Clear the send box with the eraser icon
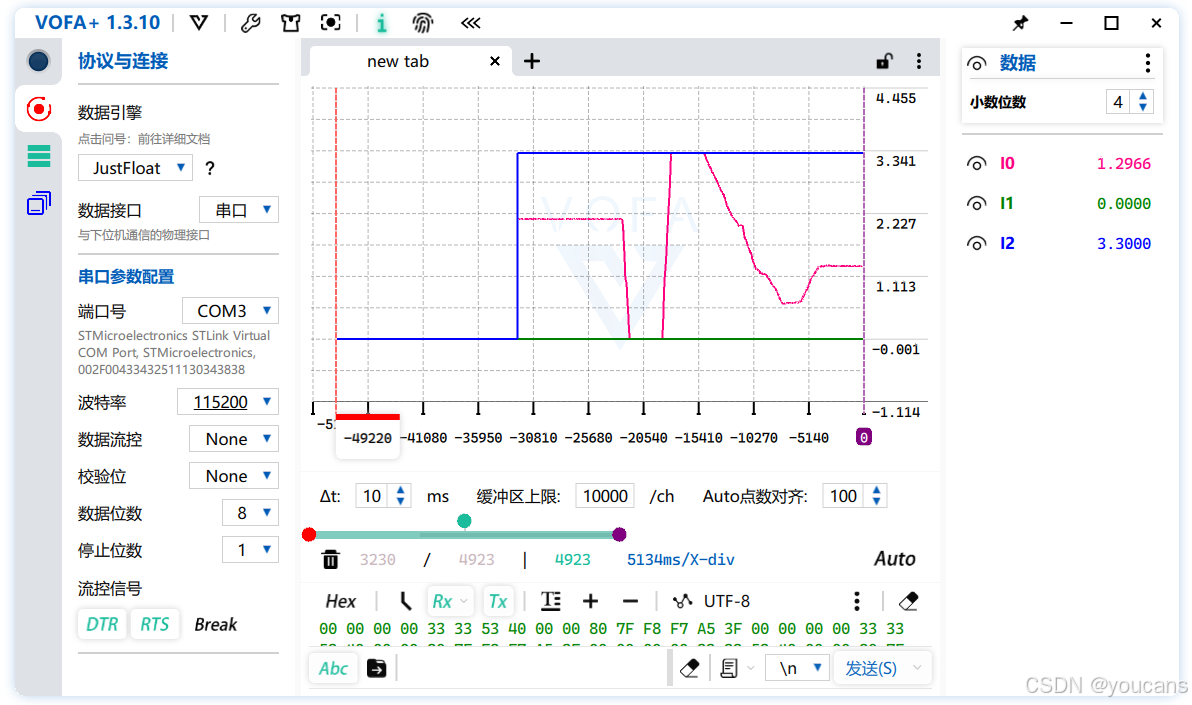The height and width of the screenshot is (705, 1192). (x=690, y=668)
